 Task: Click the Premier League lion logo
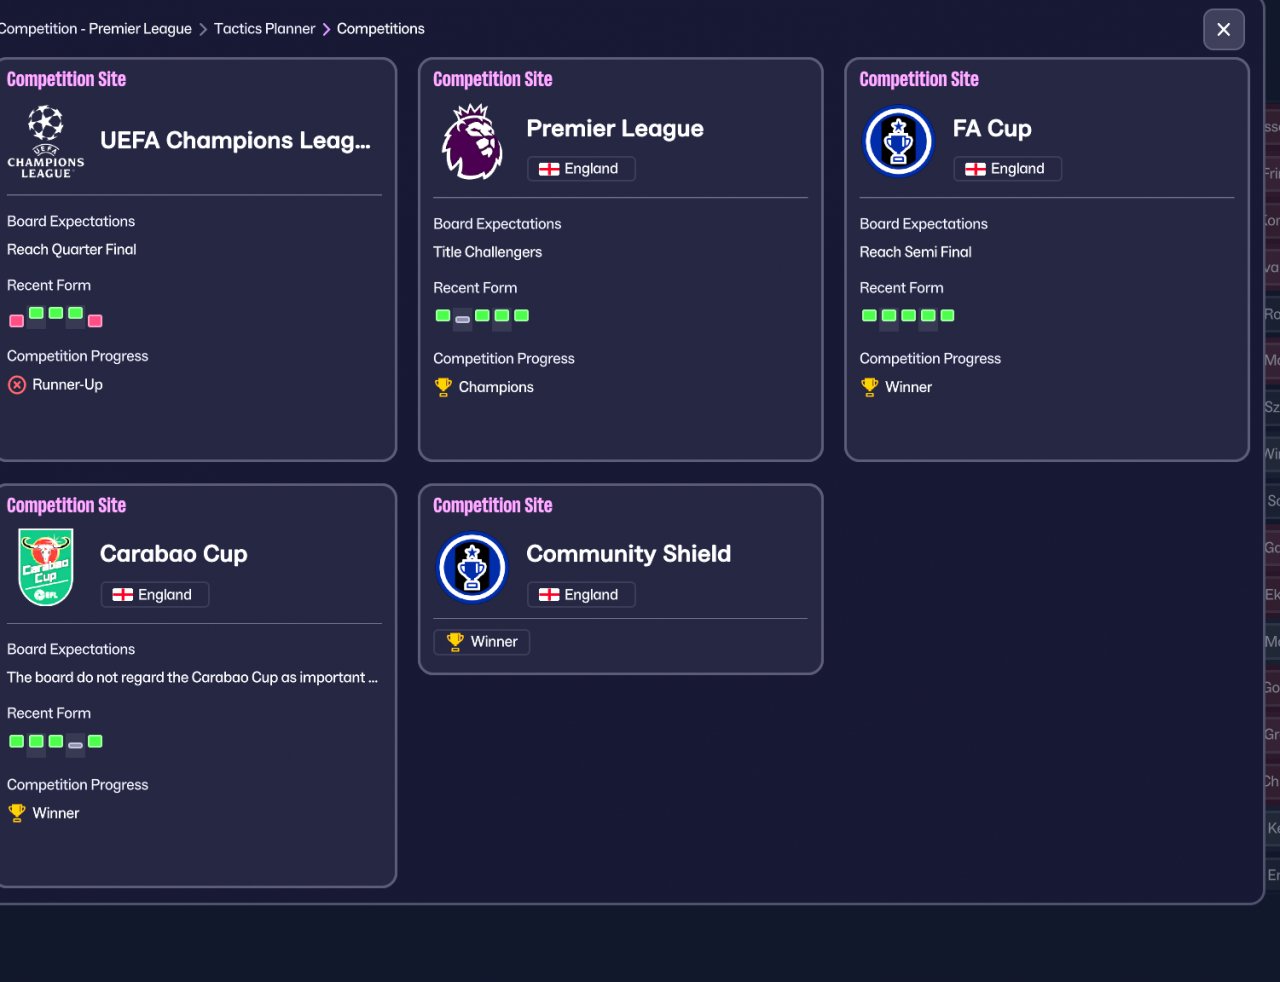(472, 142)
